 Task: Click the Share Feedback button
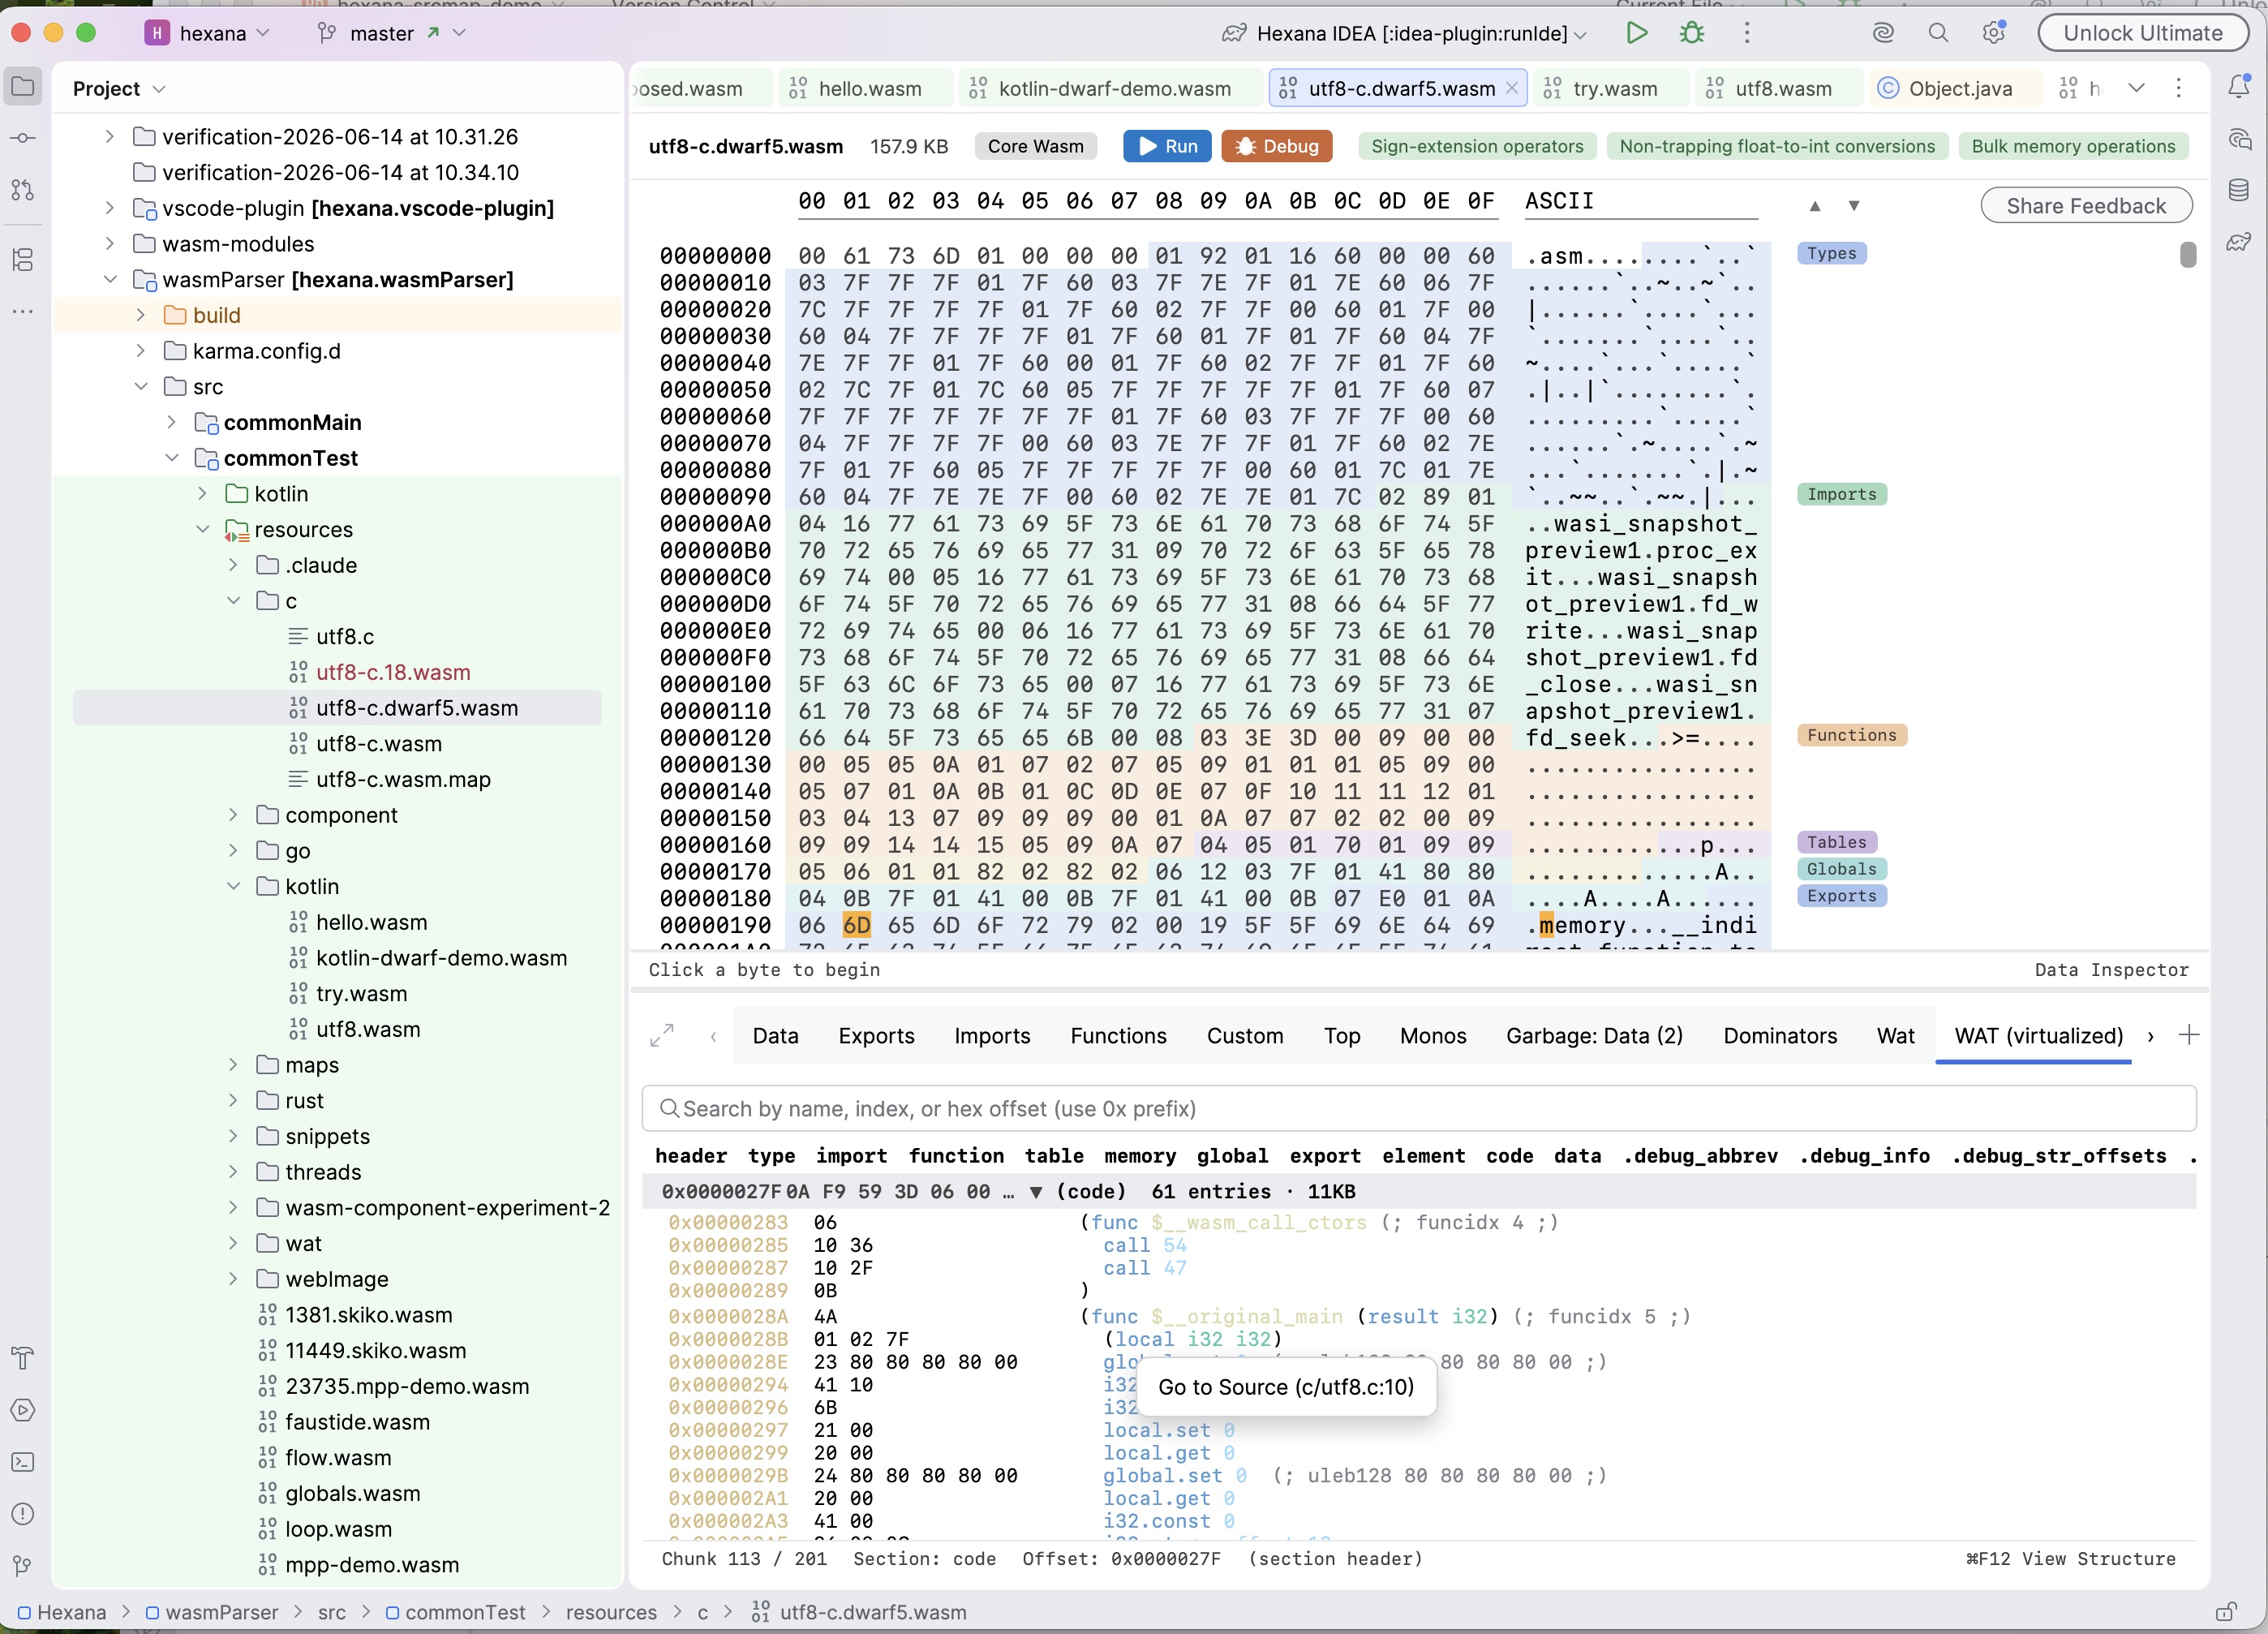(x=2086, y=206)
